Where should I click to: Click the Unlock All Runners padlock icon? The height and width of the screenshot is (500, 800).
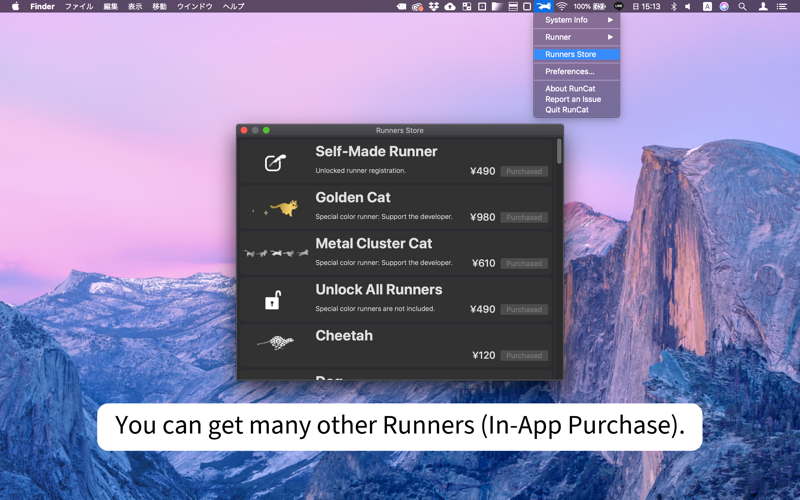point(273,299)
